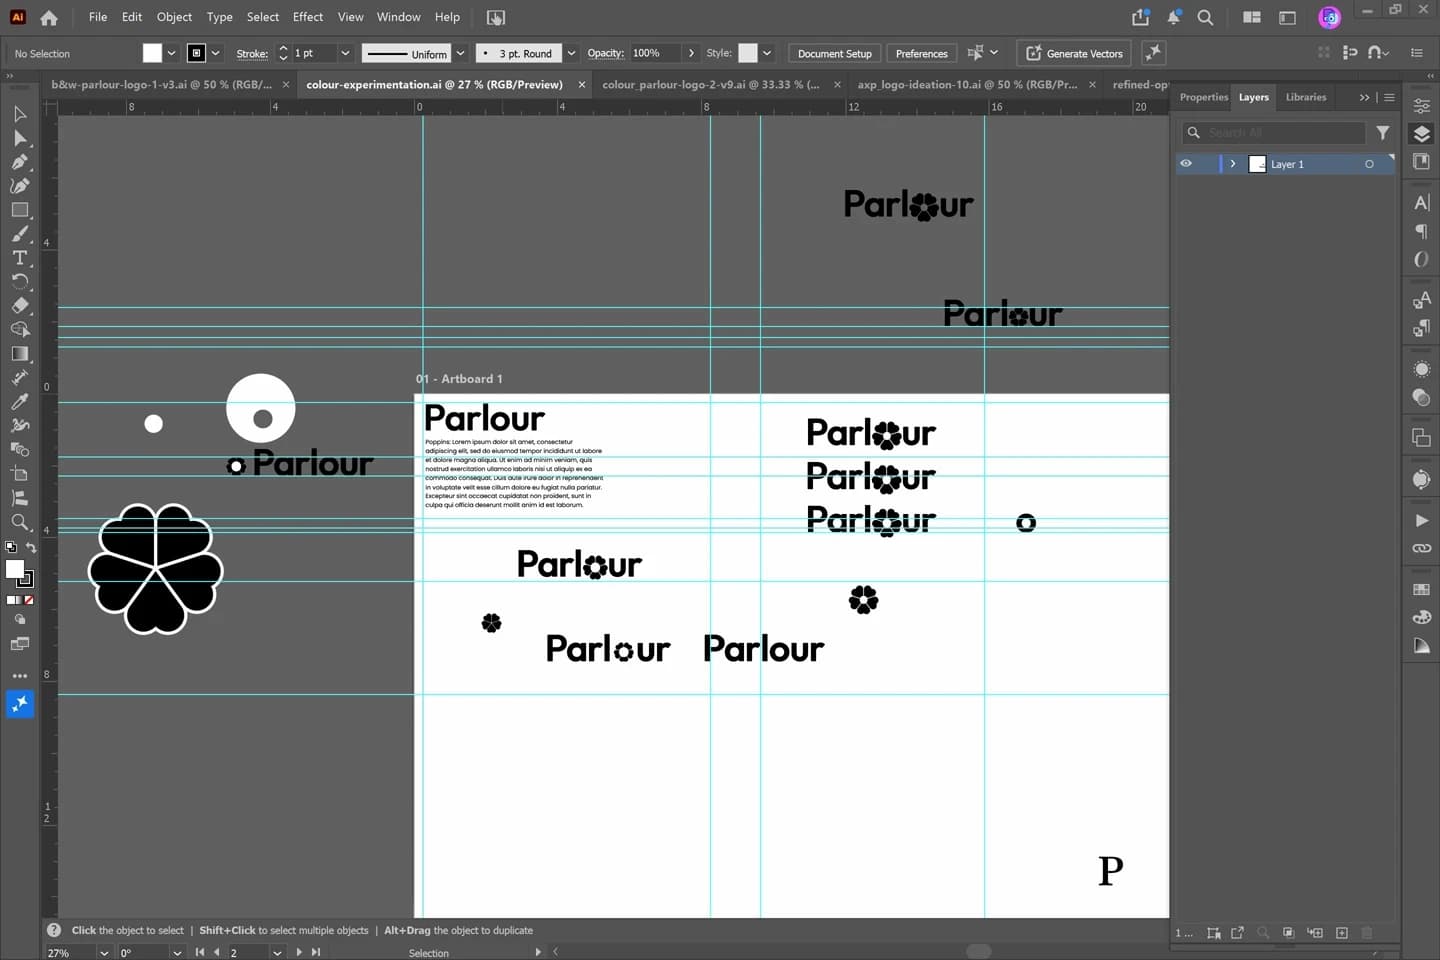The height and width of the screenshot is (960, 1440).
Task: Reset to default fill and stroke
Action: click(x=11, y=548)
